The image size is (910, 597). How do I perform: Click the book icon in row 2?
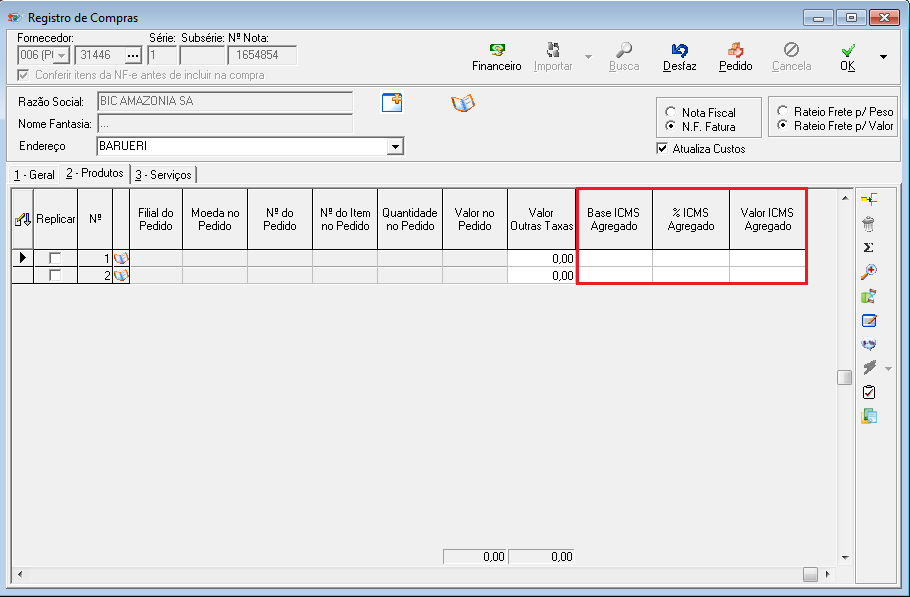coord(121,275)
